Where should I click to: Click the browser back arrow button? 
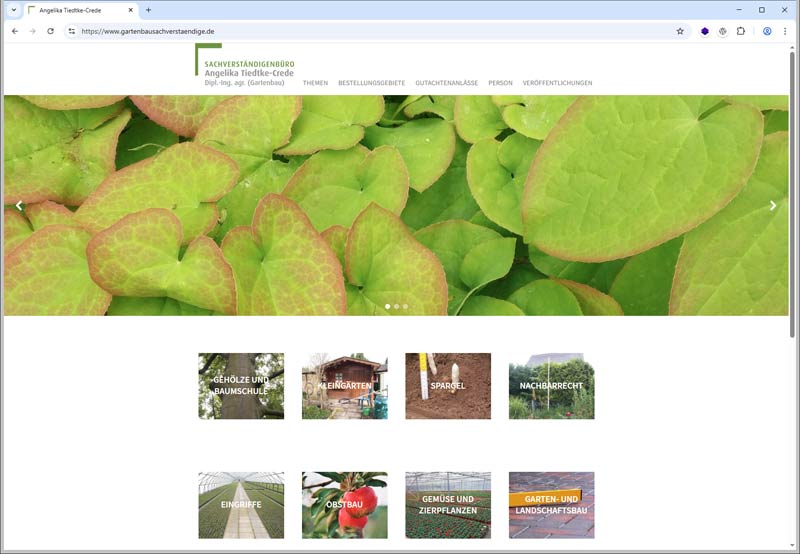(14, 31)
